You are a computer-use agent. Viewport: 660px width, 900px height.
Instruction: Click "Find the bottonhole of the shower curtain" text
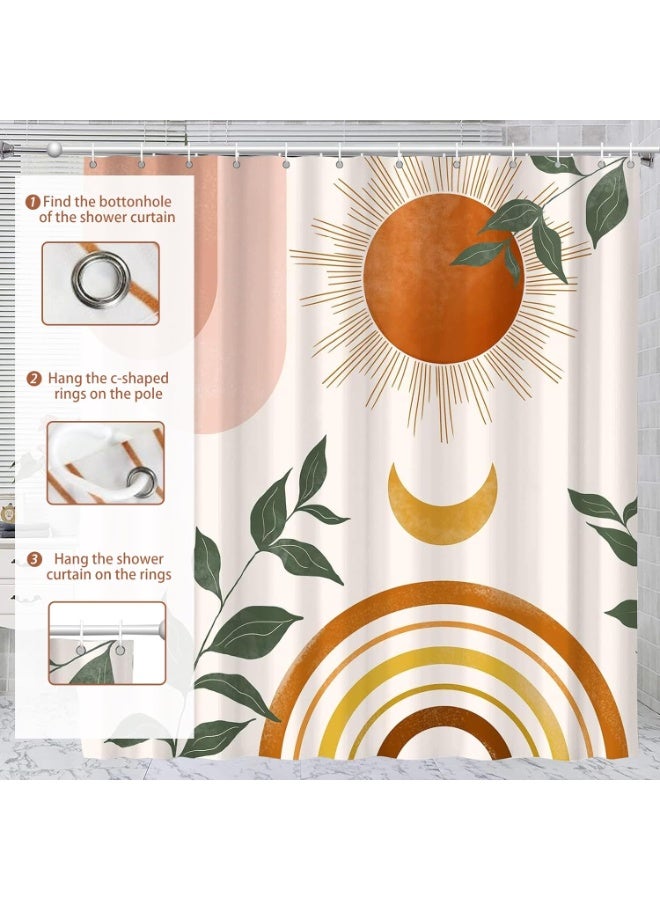coord(106,209)
